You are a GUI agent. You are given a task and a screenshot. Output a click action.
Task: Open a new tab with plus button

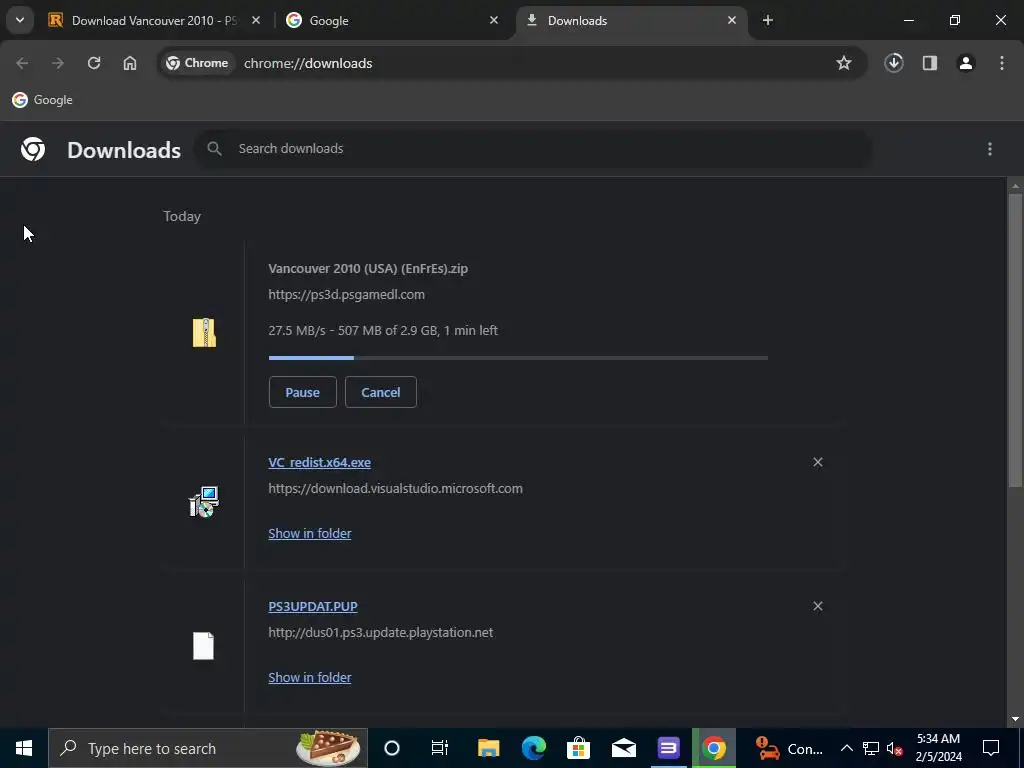click(x=768, y=20)
